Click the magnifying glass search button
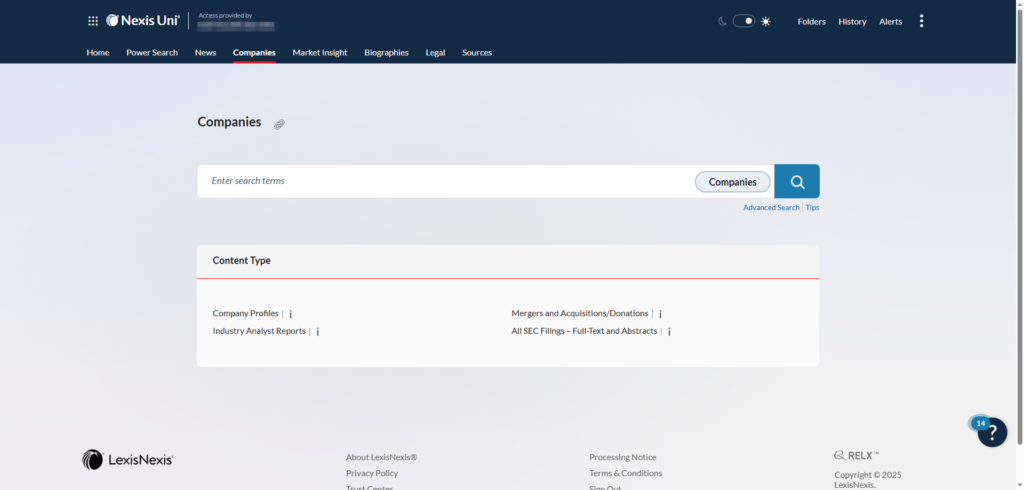The width and height of the screenshot is (1024, 490). click(x=797, y=181)
